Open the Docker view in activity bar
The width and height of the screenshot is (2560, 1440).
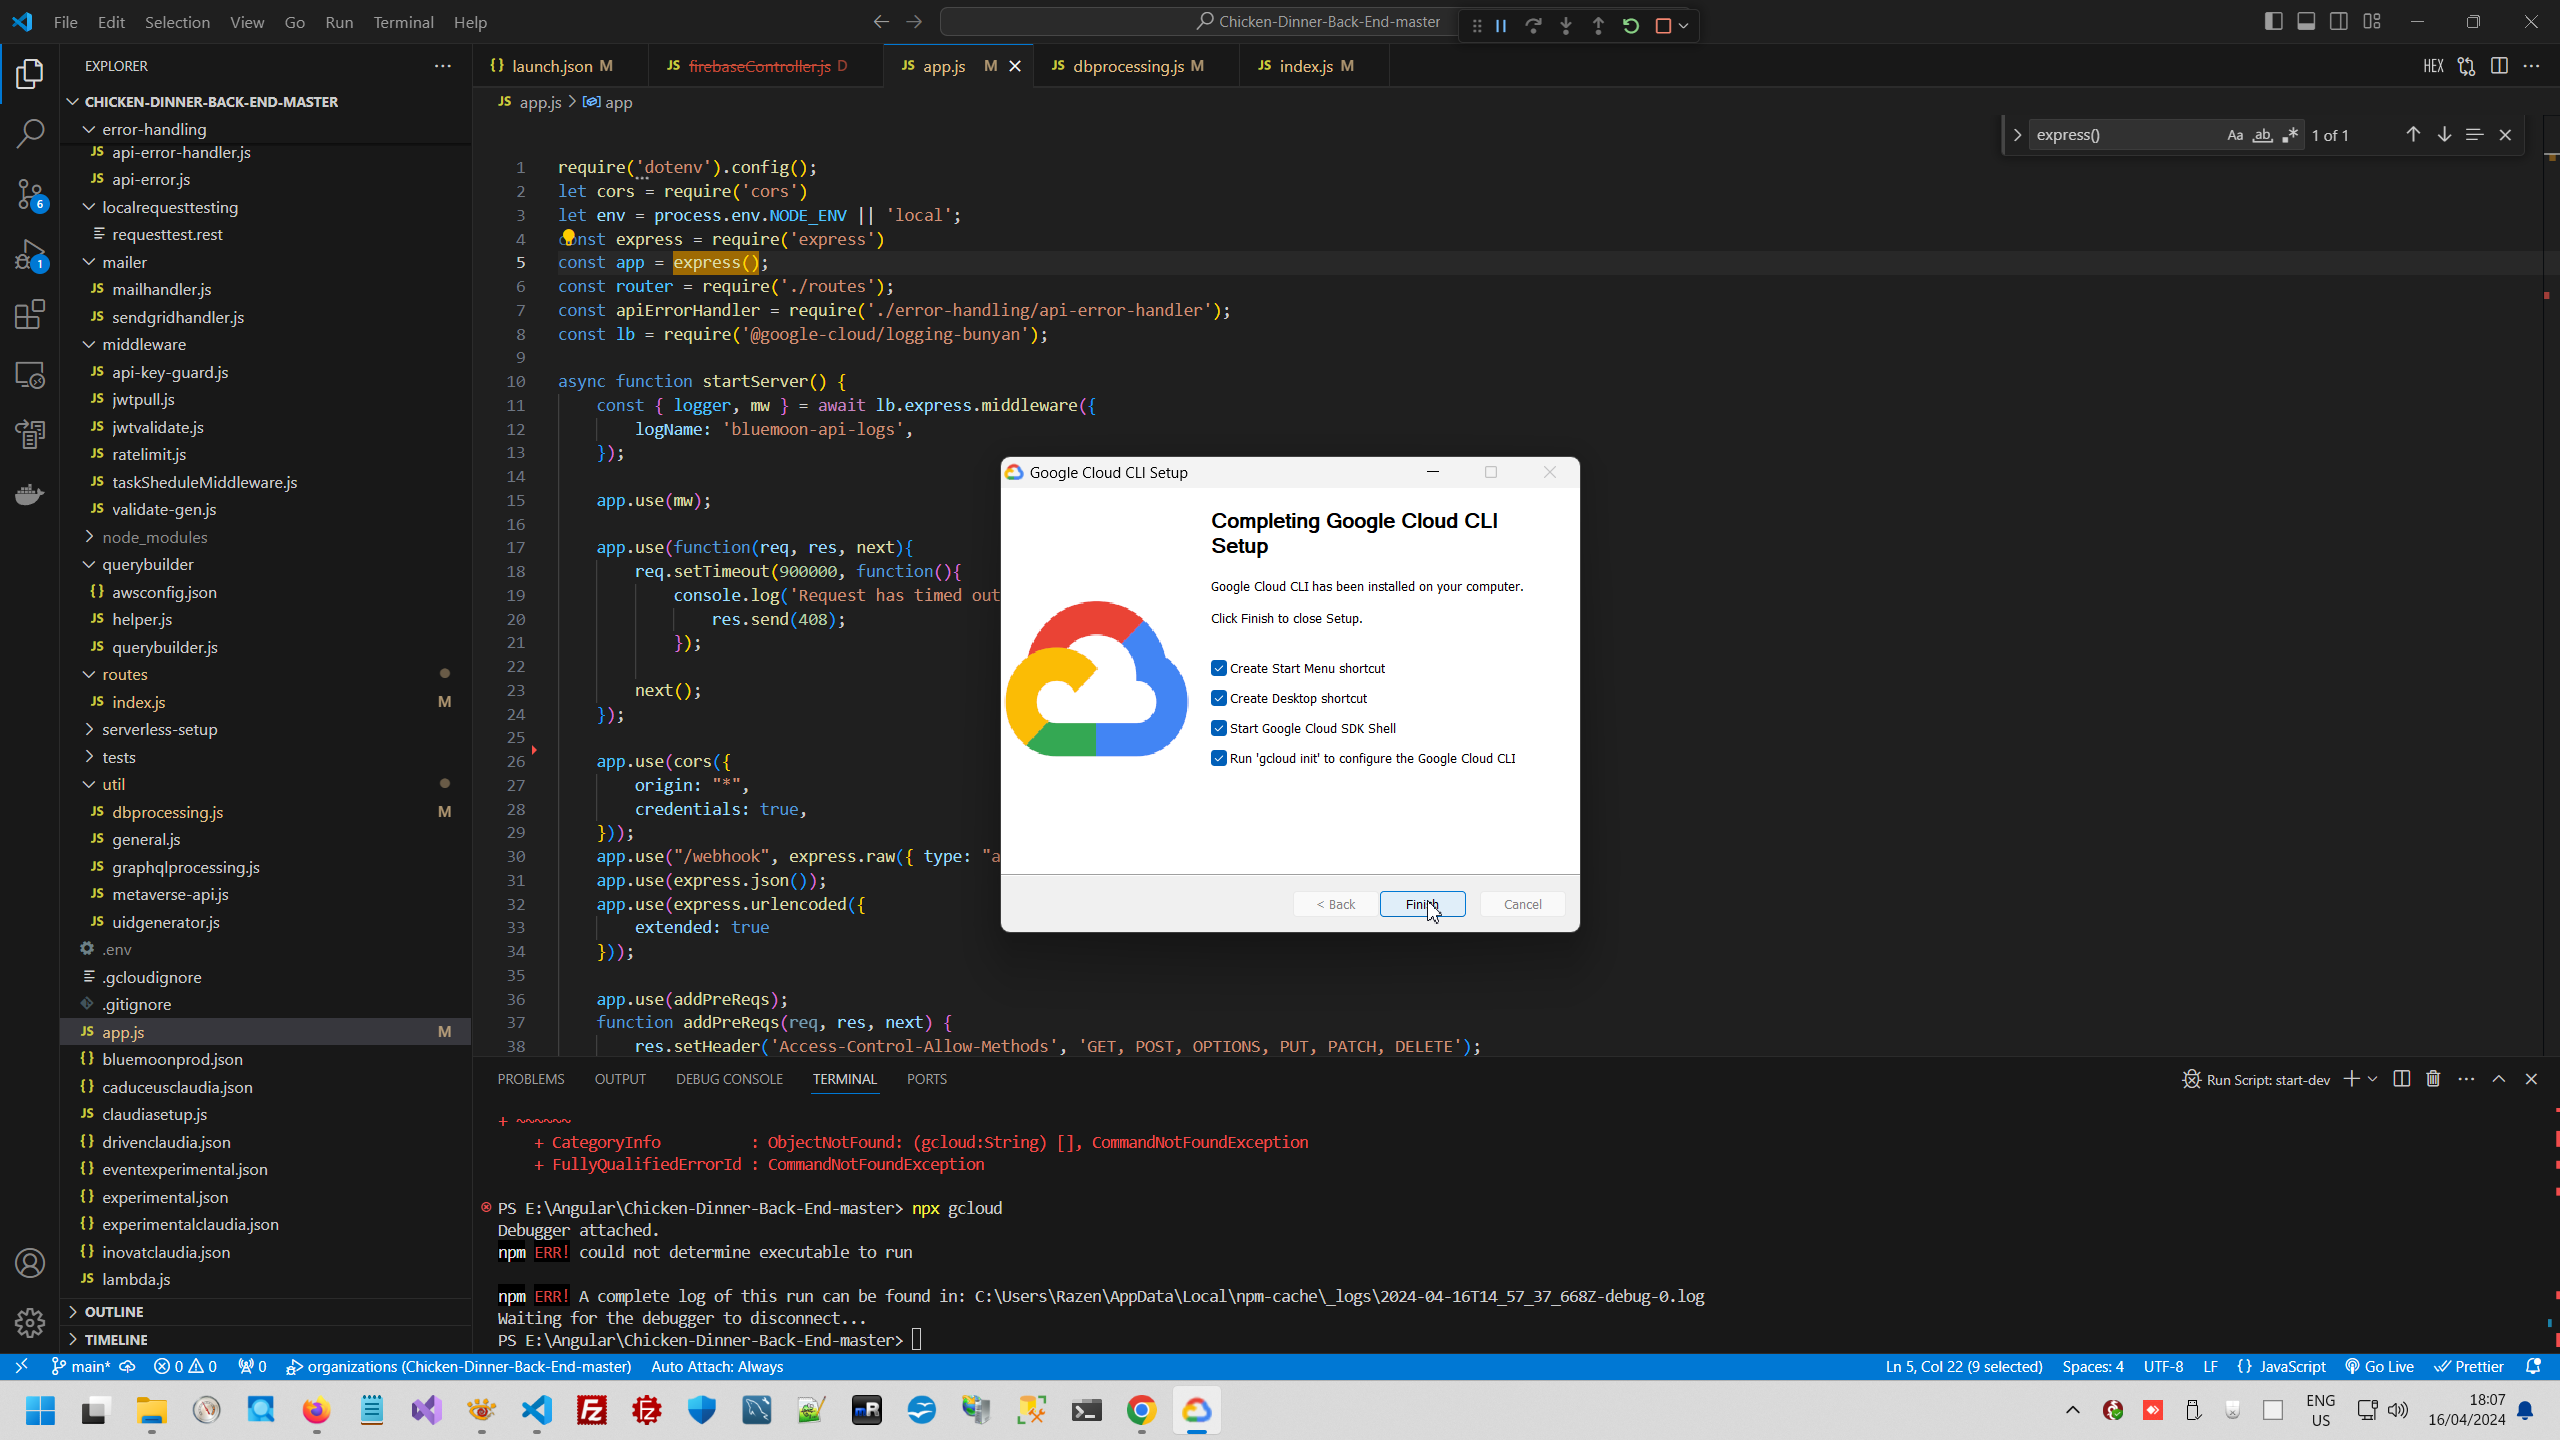point(30,495)
